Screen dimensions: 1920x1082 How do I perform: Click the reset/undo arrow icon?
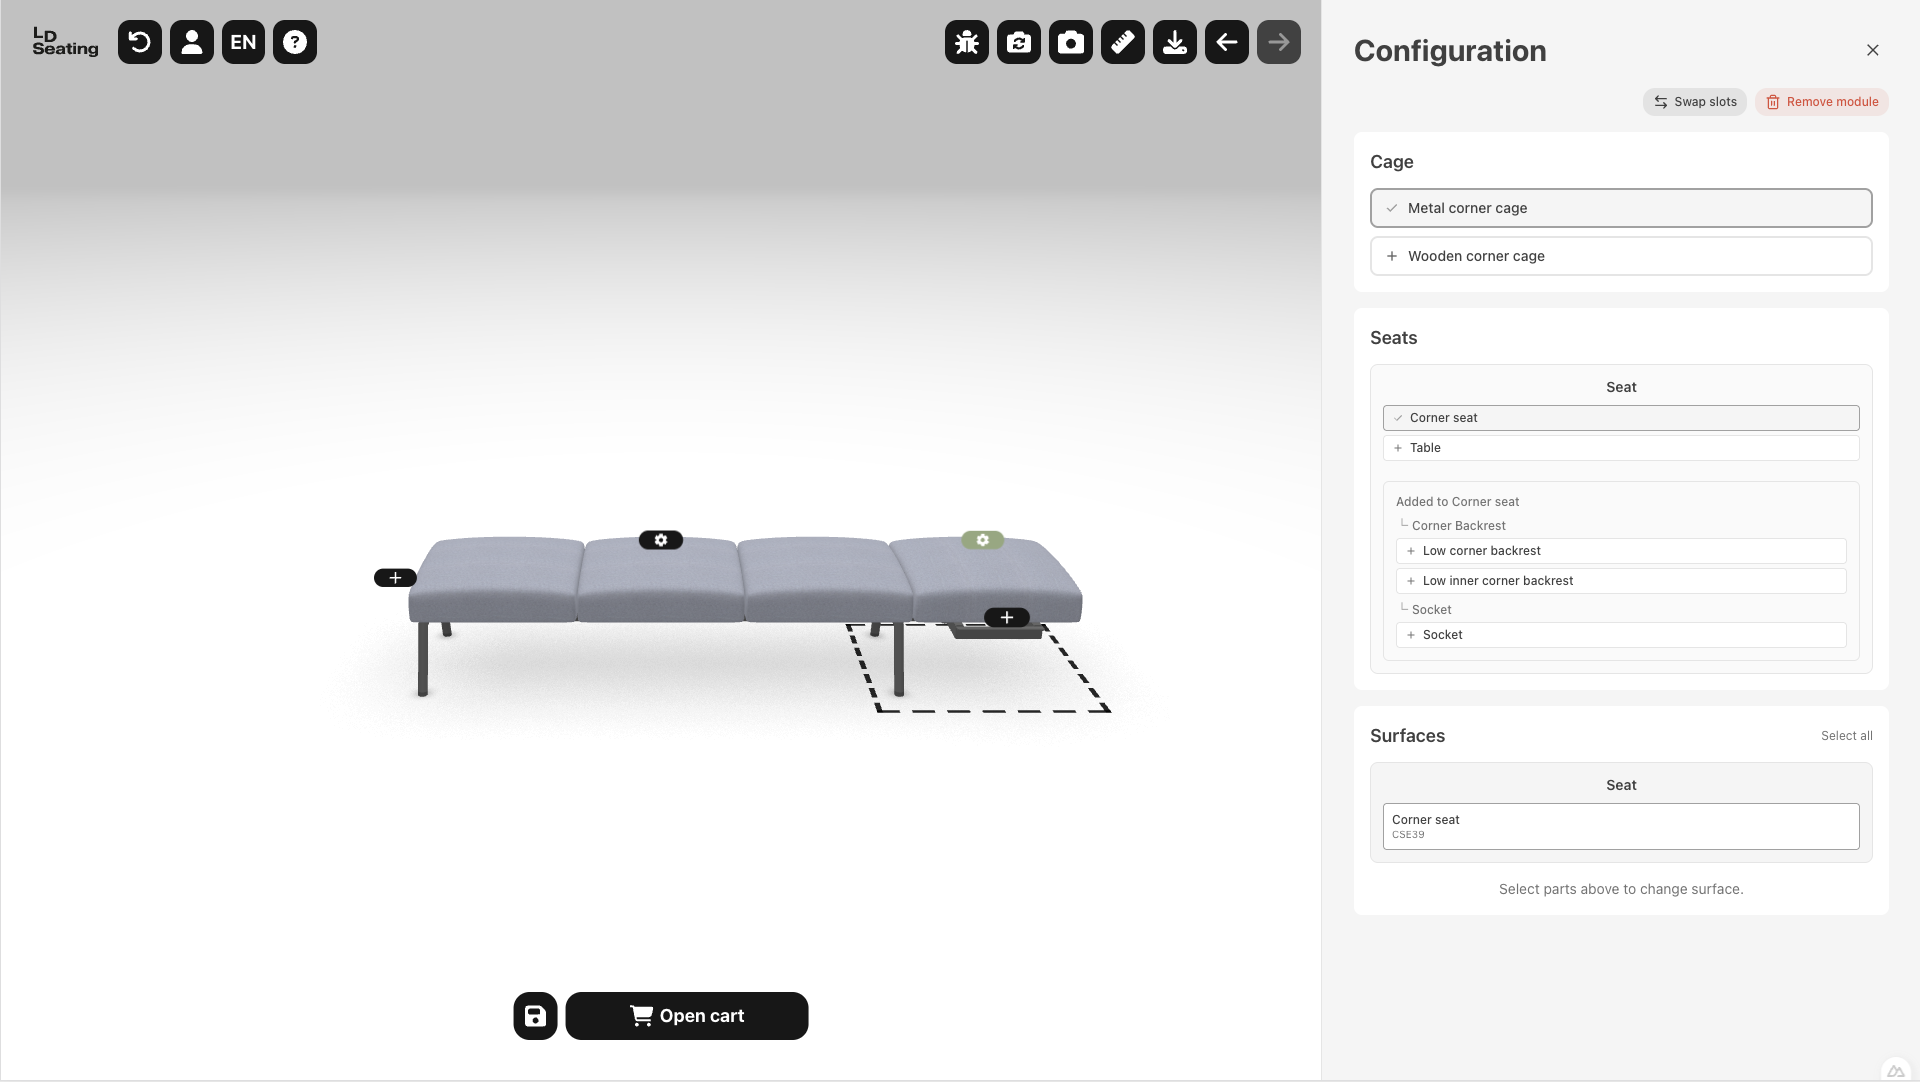click(140, 42)
